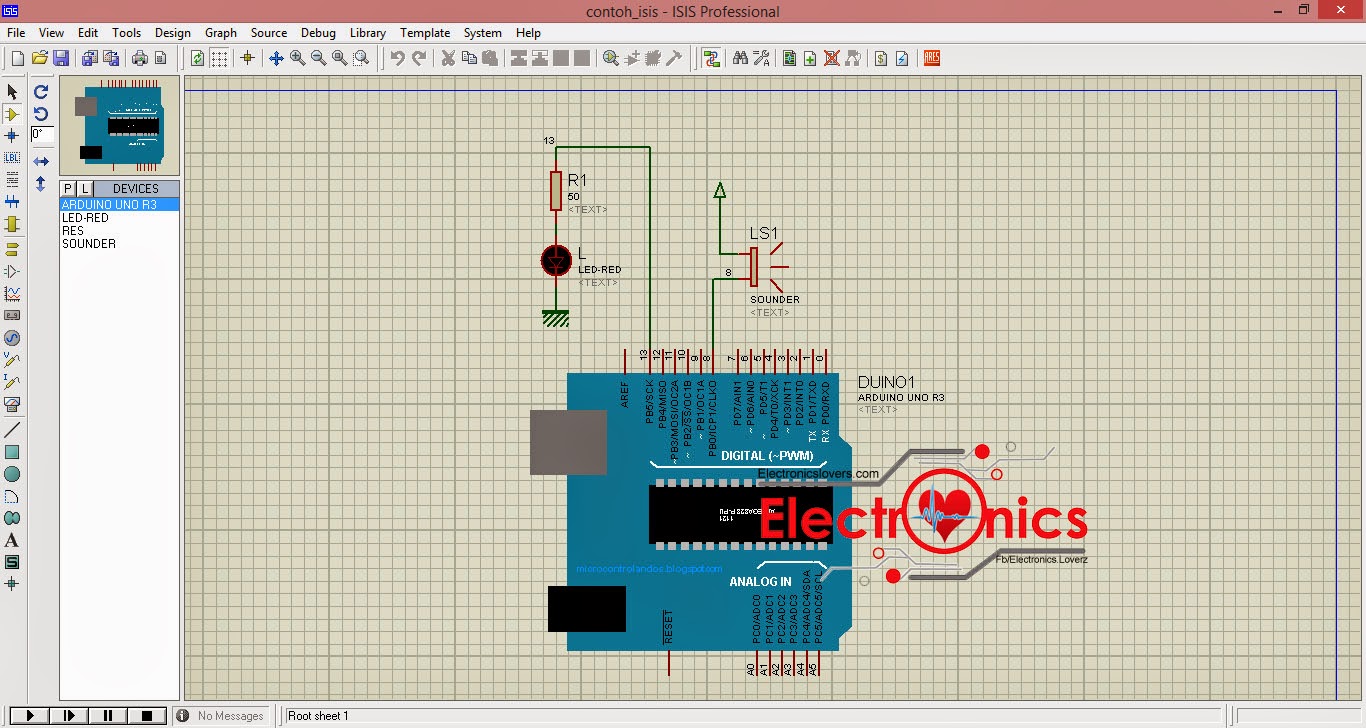Toggle wire autorouter icon
This screenshot has width=1366, height=728.
point(711,59)
